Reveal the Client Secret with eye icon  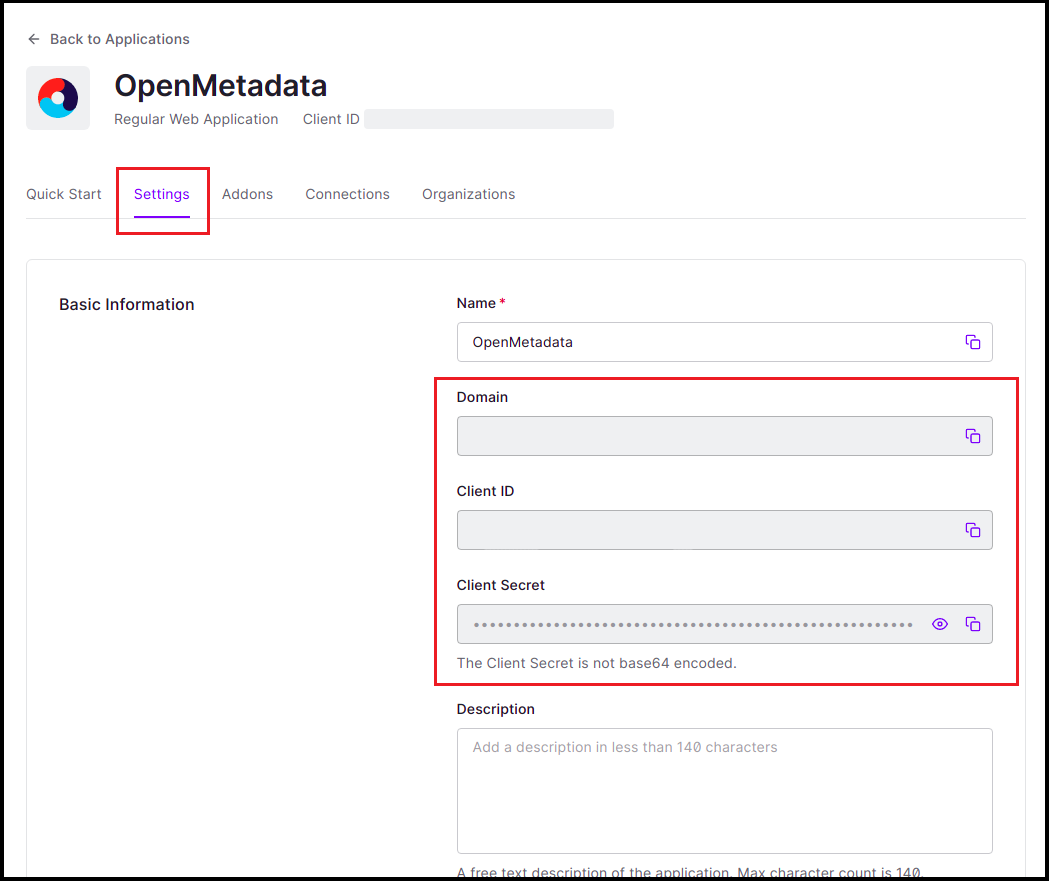pyautogui.click(x=939, y=624)
